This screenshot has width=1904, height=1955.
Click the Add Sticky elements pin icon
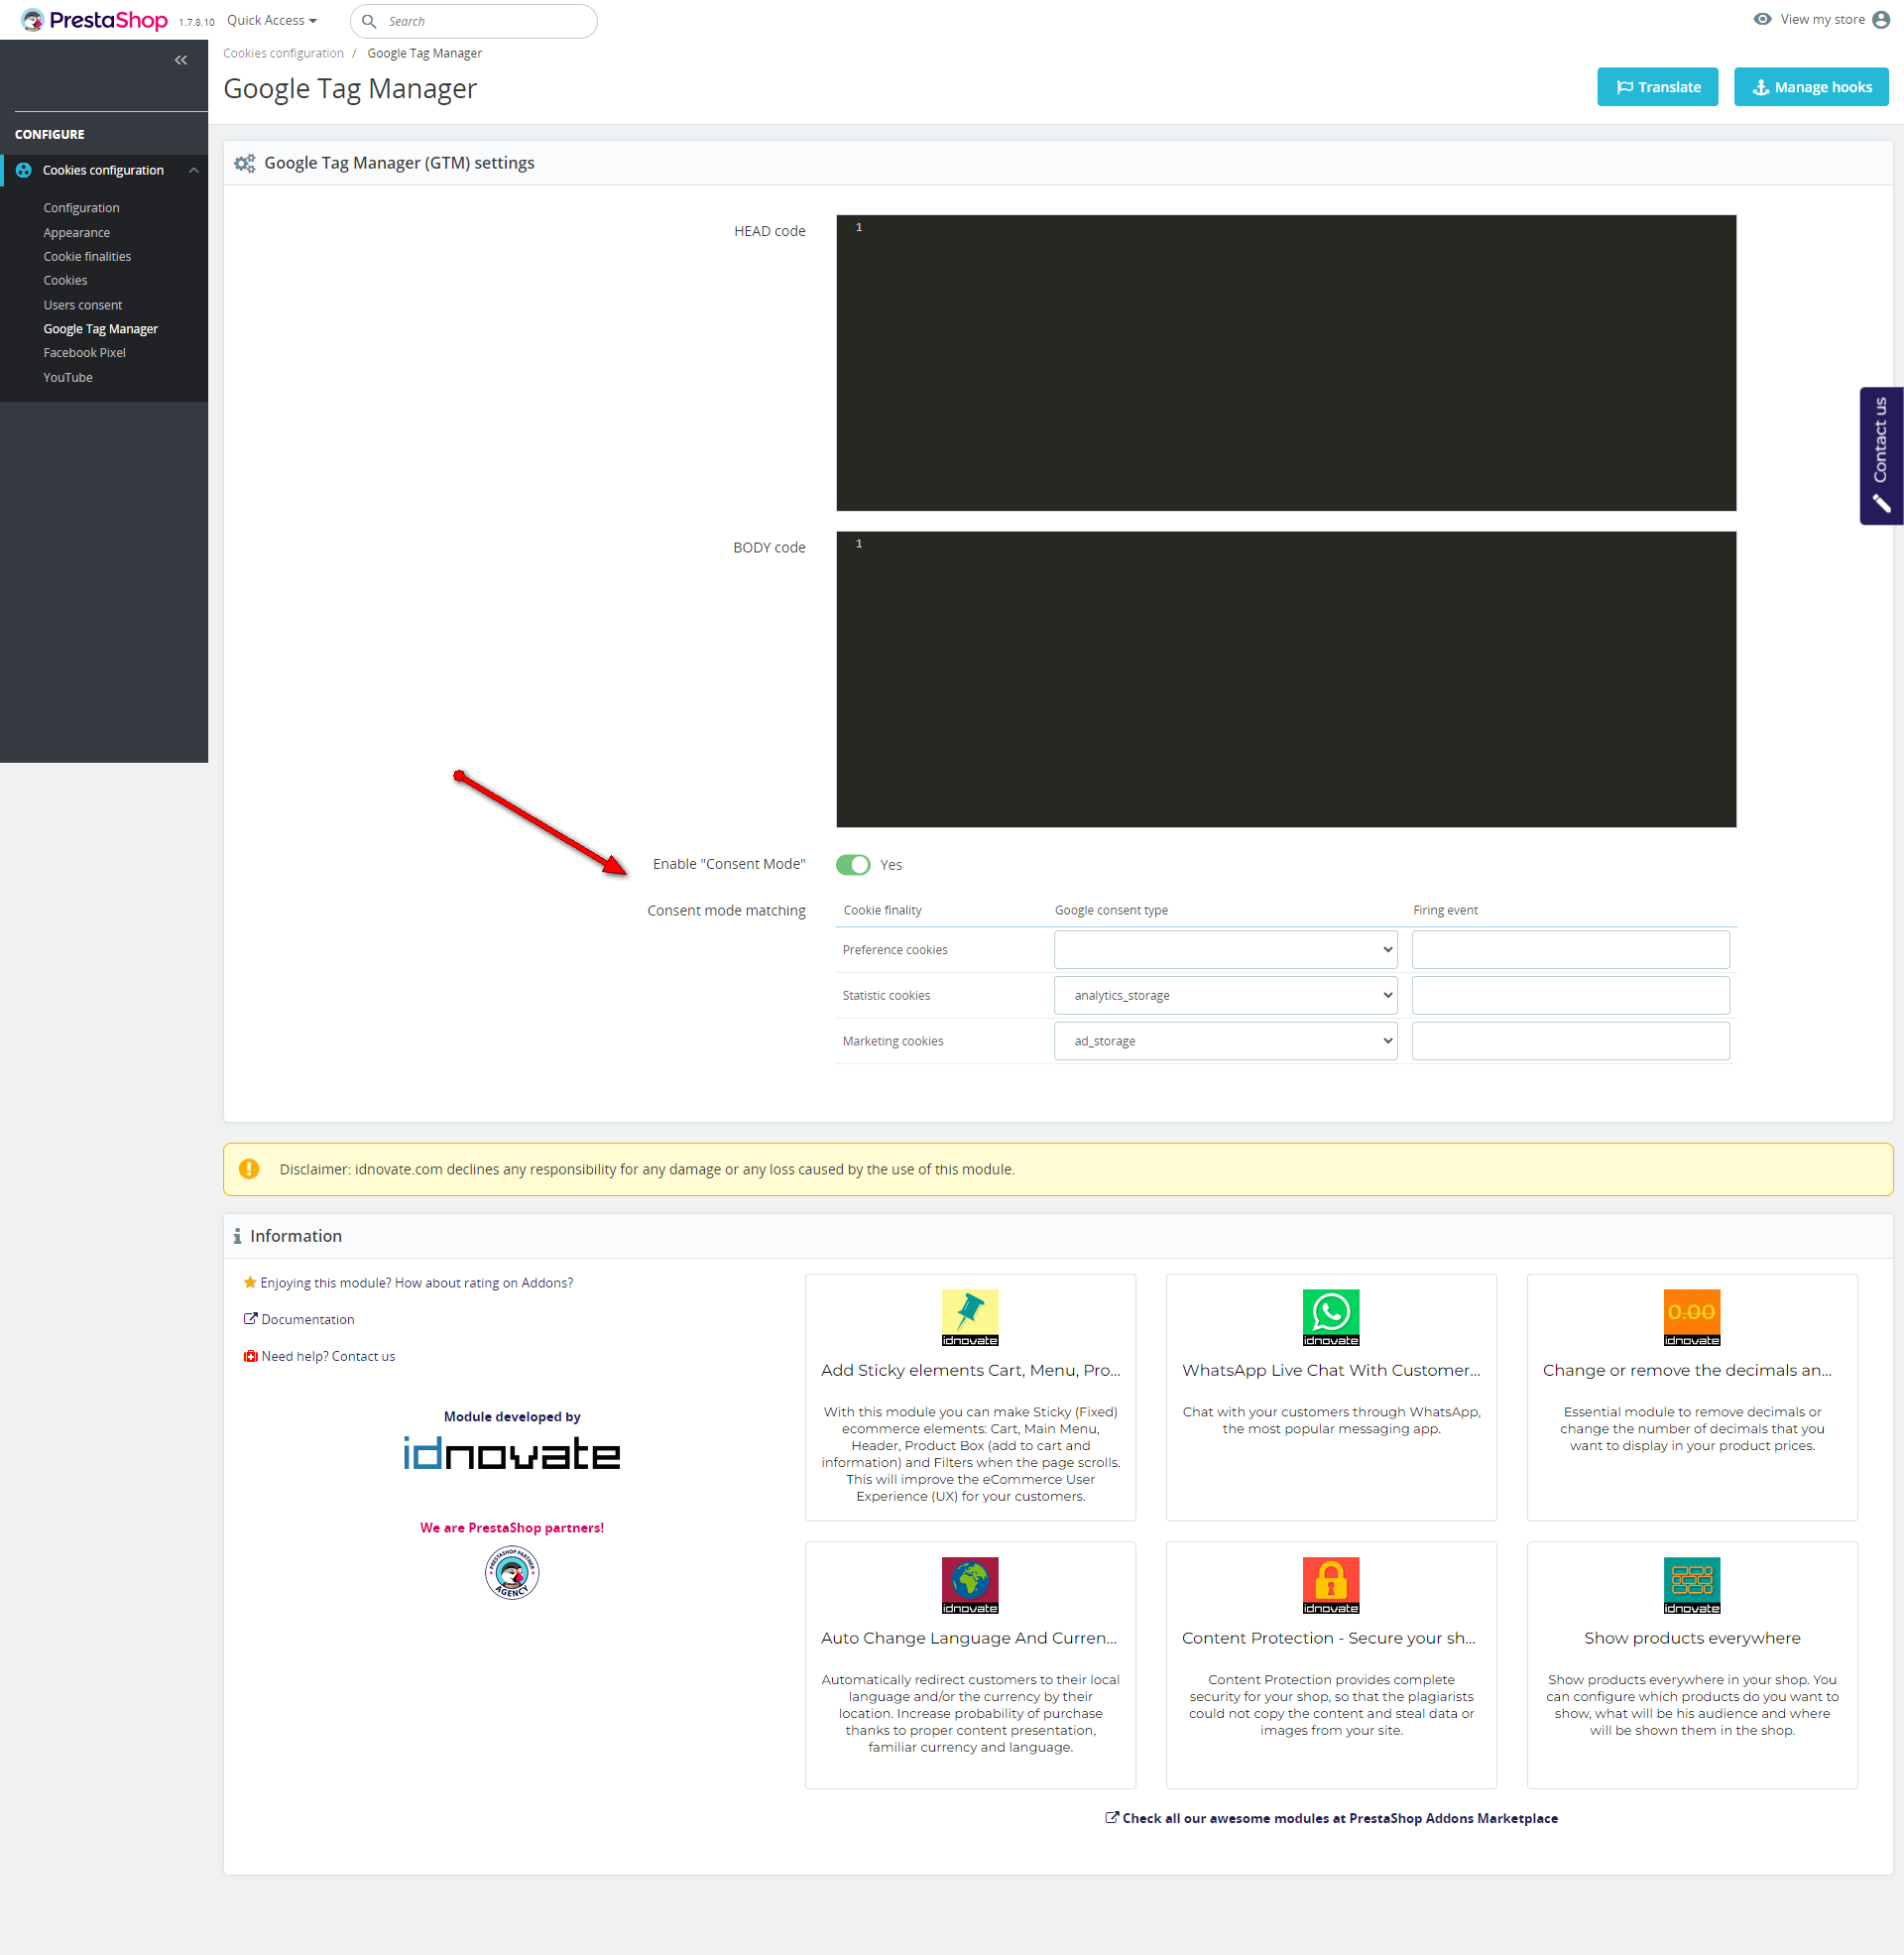point(969,1316)
